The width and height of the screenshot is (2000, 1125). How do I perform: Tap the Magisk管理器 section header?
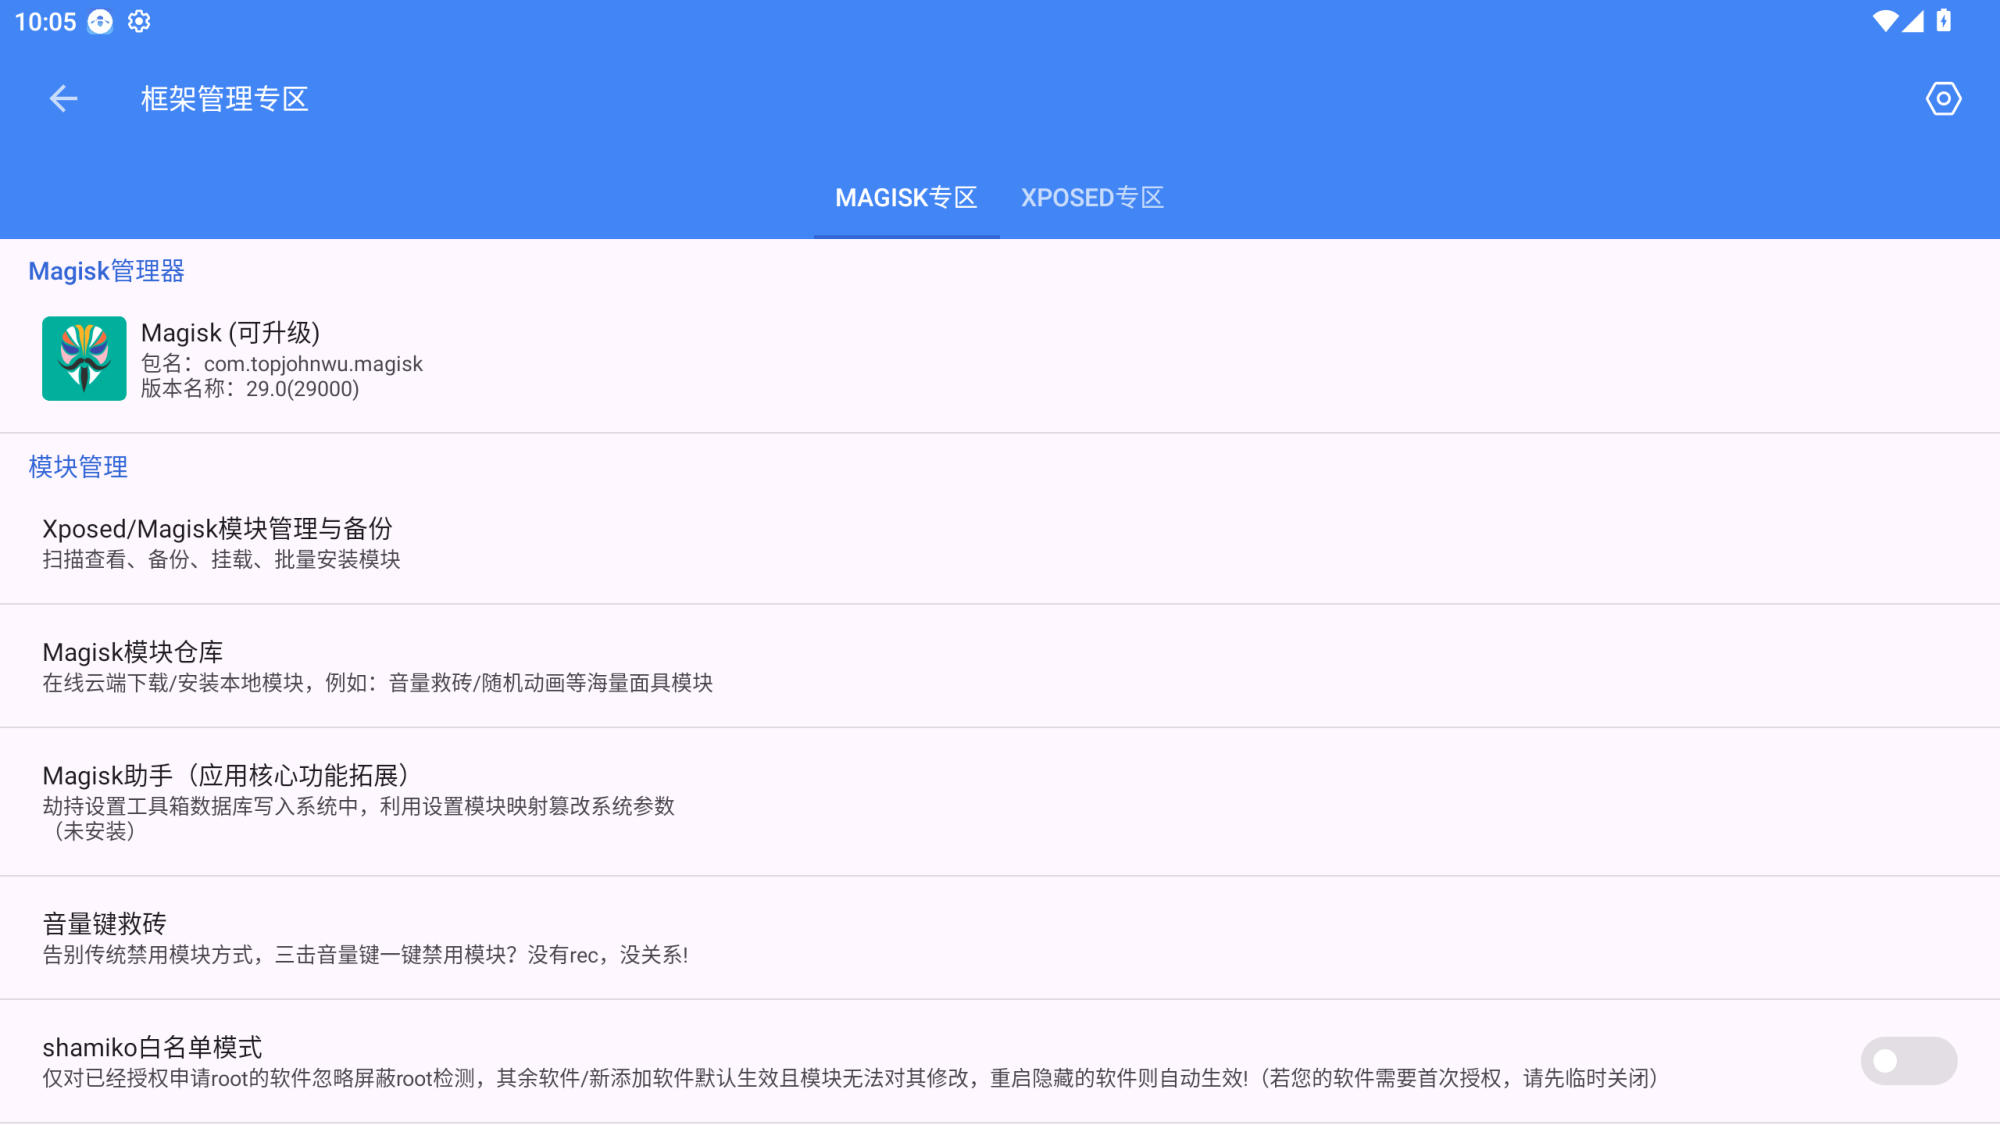pyautogui.click(x=106, y=271)
